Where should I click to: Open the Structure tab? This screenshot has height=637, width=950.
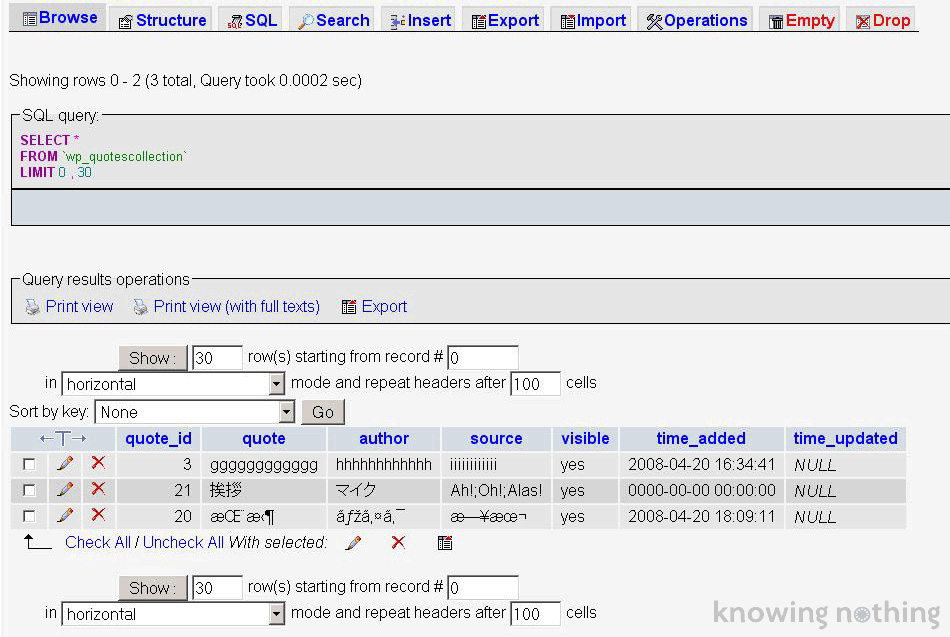[162, 21]
